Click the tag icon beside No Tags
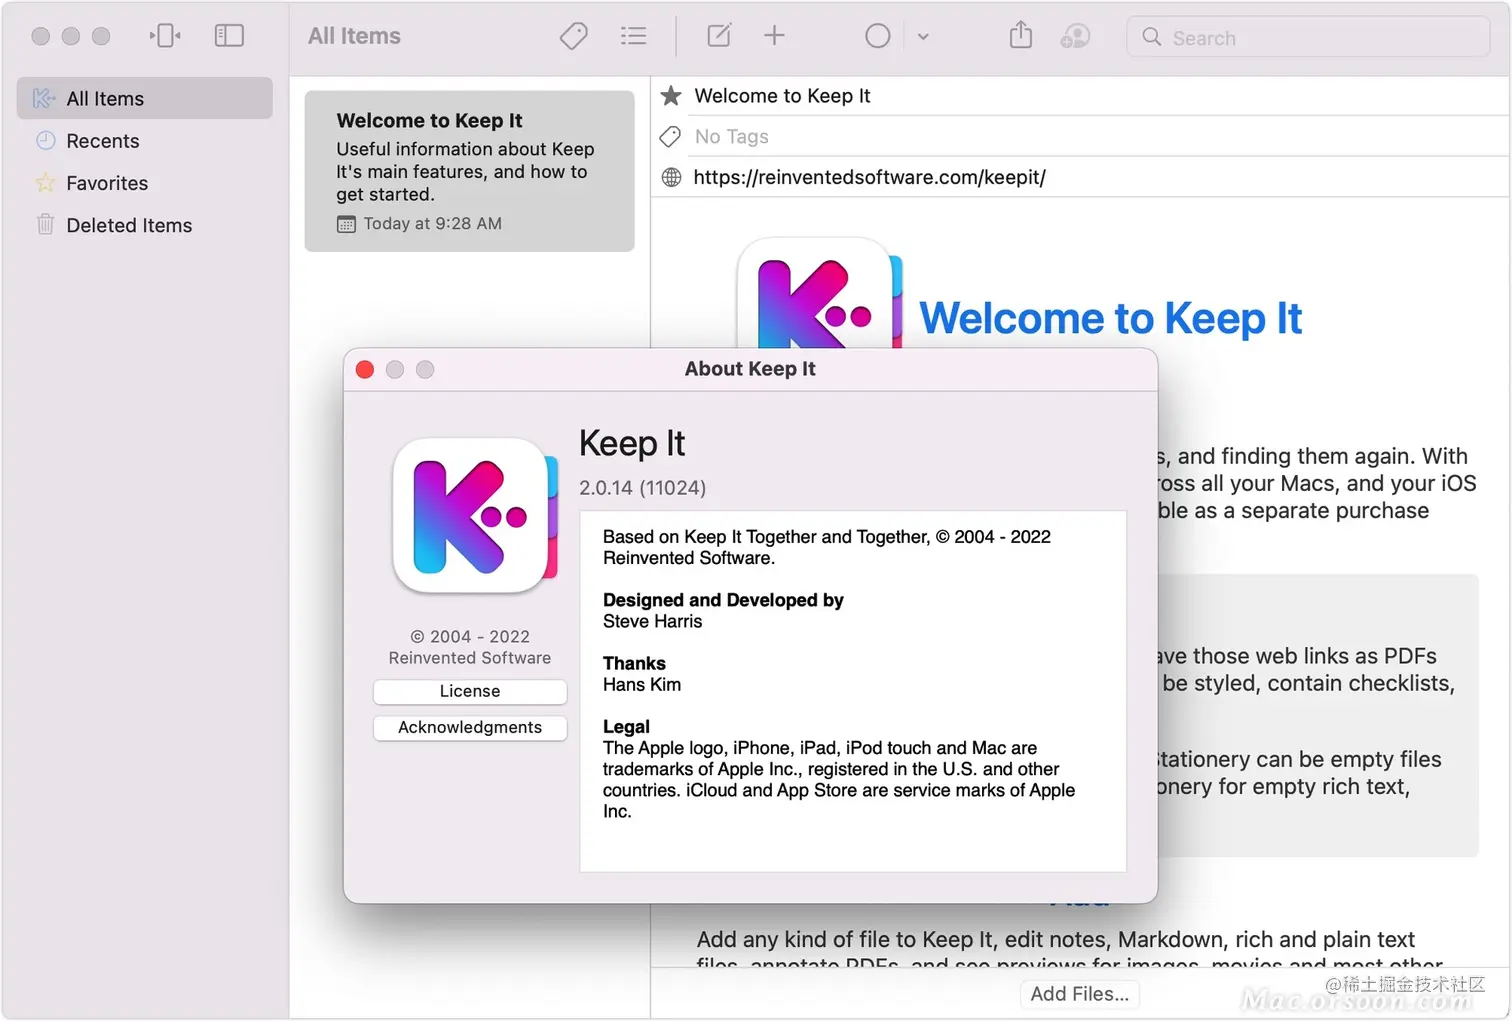Image resolution: width=1512 pixels, height=1021 pixels. (x=671, y=136)
